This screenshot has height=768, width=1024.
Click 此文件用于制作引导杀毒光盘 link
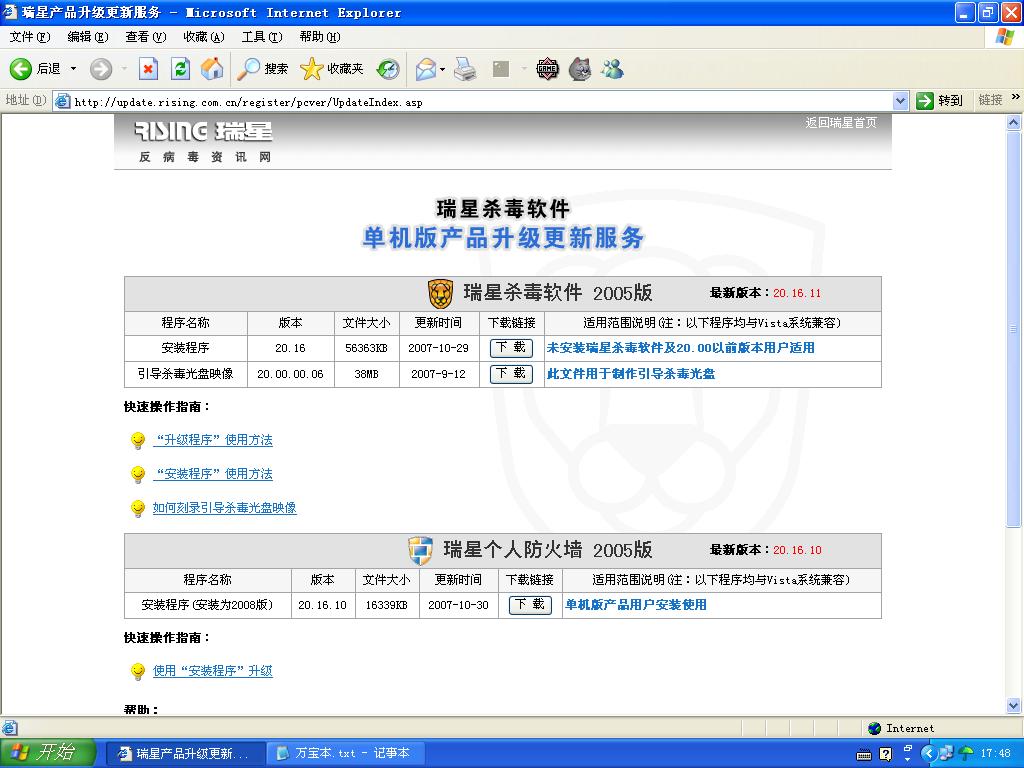[x=631, y=374]
